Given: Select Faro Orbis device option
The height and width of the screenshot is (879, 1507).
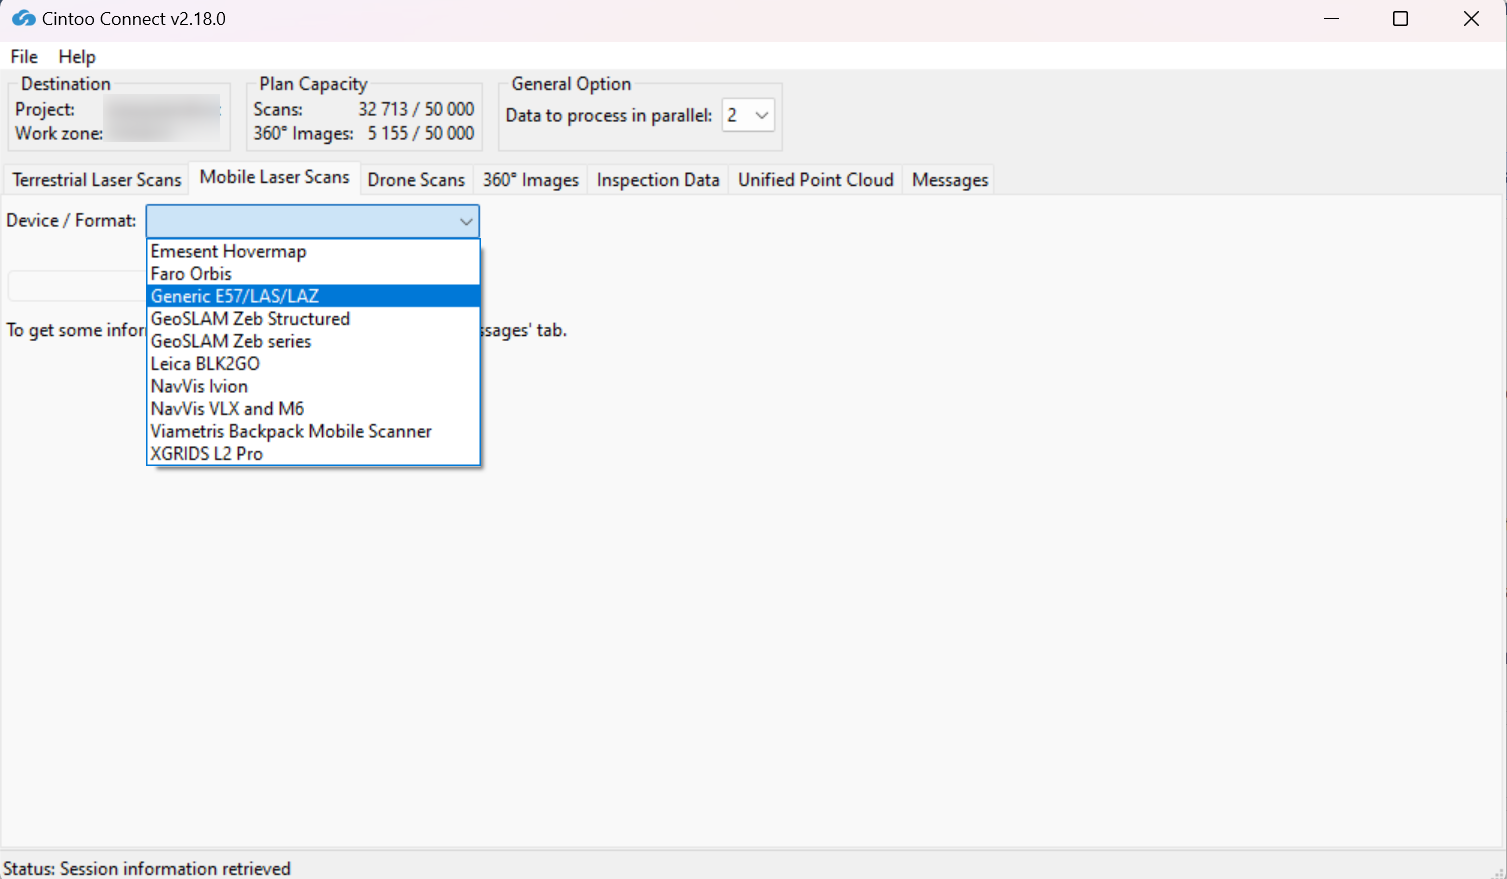Looking at the screenshot, I should pos(314,274).
